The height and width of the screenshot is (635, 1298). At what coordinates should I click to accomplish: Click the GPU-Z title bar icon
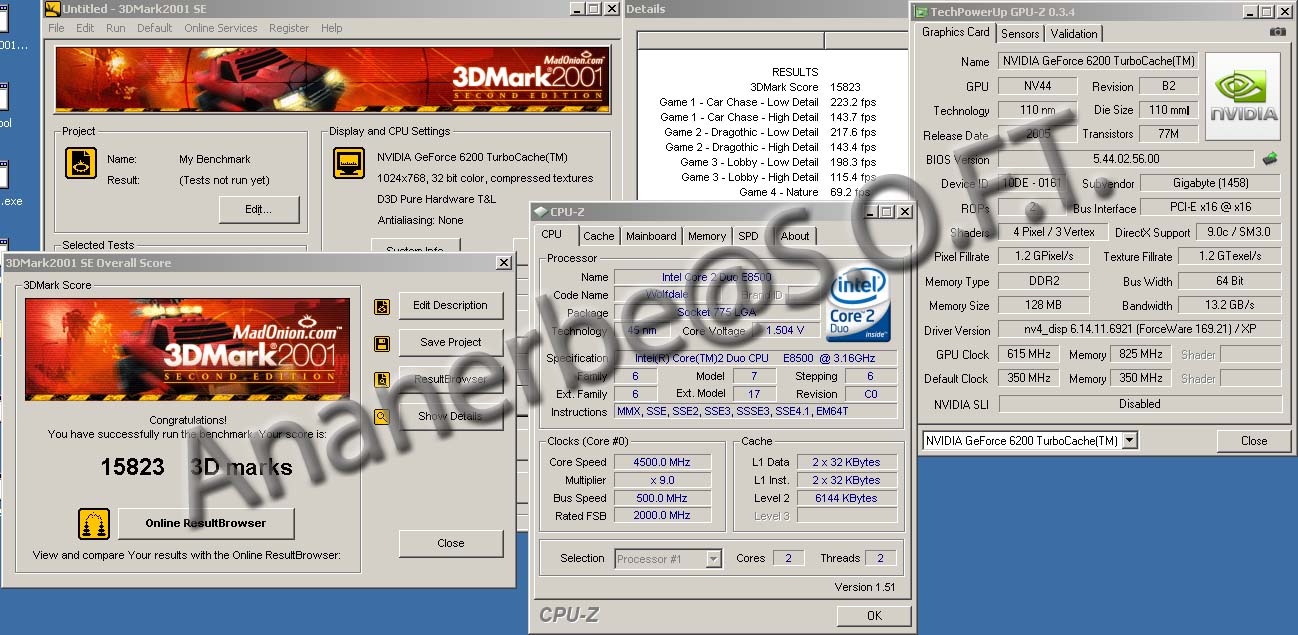(921, 11)
